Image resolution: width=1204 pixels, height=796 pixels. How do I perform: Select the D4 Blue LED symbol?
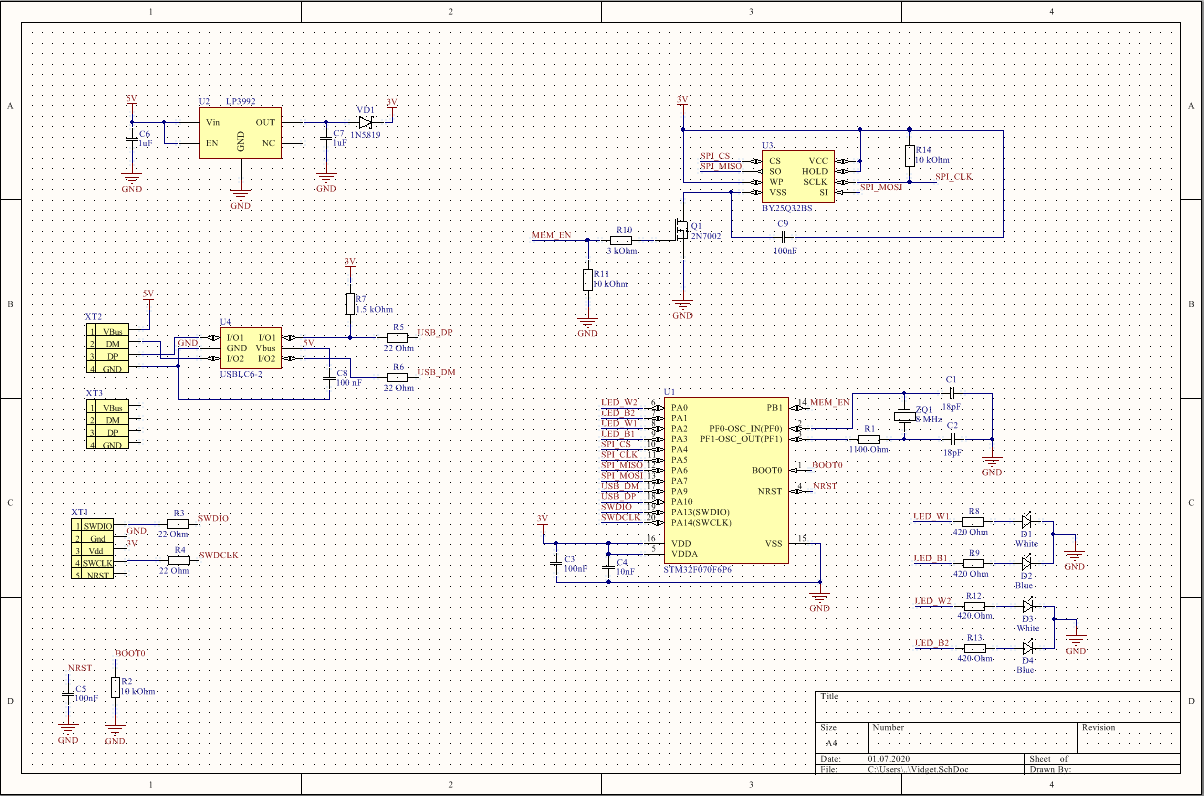[x=1026, y=647]
